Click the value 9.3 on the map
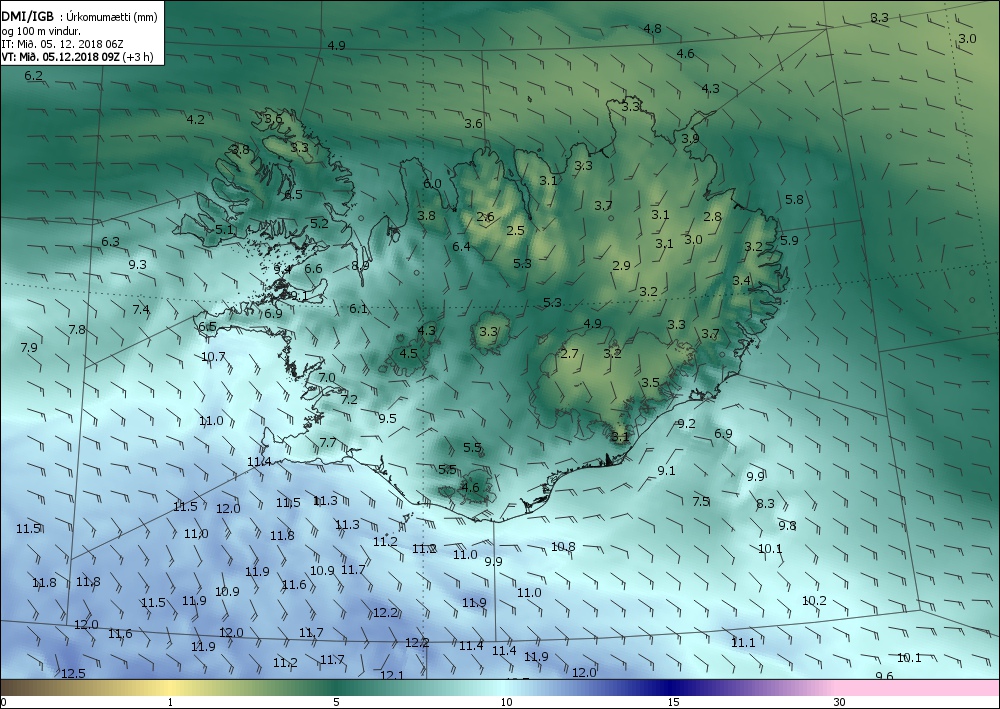This screenshot has width=1000, height=709. pyautogui.click(x=138, y=265)
